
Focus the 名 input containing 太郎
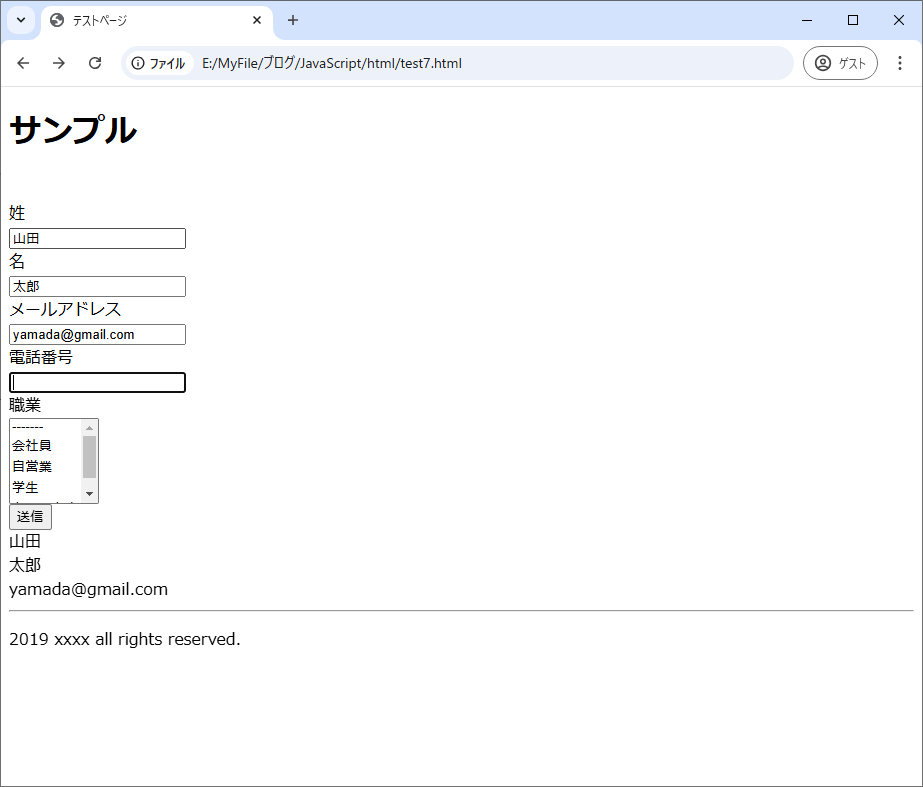pyautogui.click(x=97, y=287)
